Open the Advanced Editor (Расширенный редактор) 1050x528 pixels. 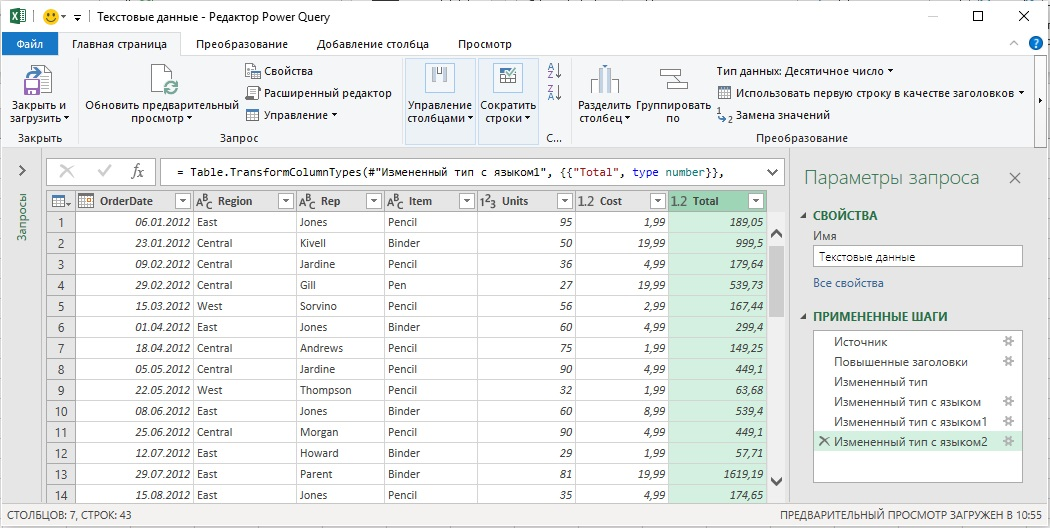tap(318, 93)
